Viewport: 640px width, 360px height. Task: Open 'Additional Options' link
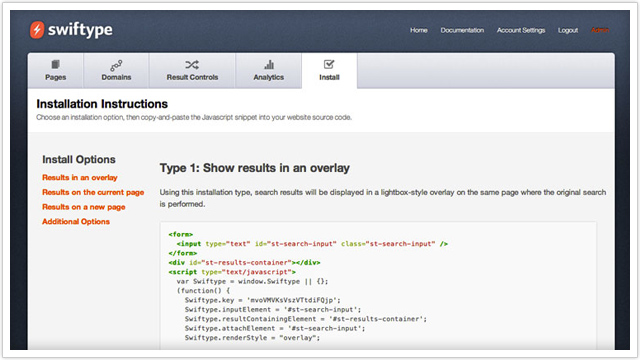[76, 222]
